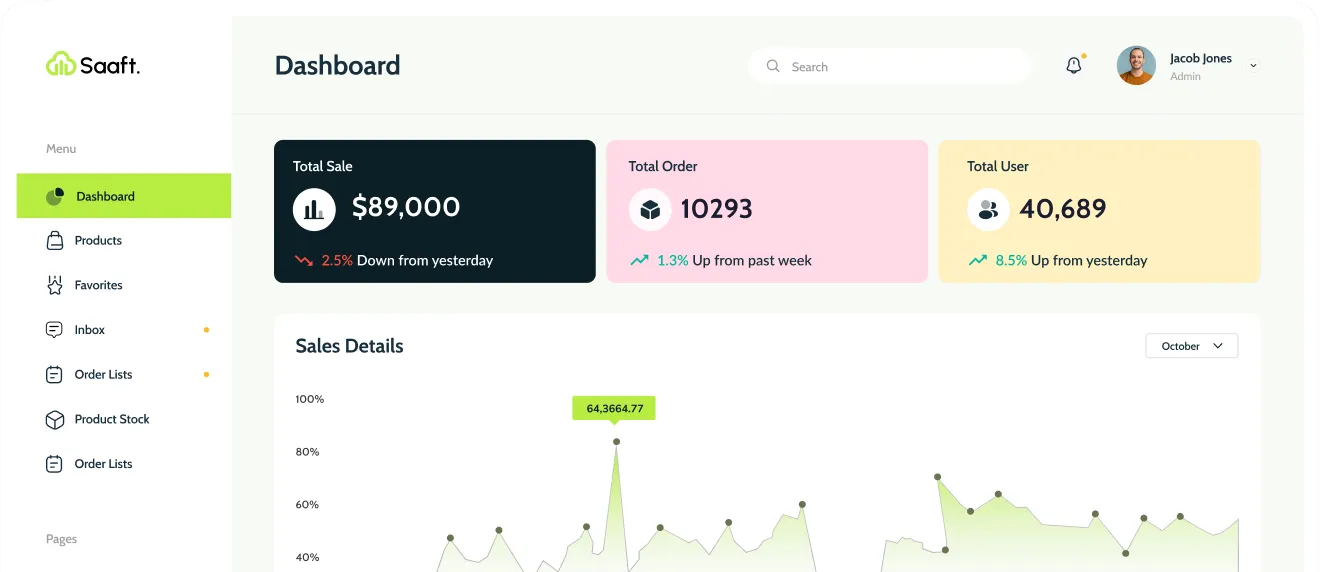Select the Total User card
1320x572 pixels.
click(1099, 211)
